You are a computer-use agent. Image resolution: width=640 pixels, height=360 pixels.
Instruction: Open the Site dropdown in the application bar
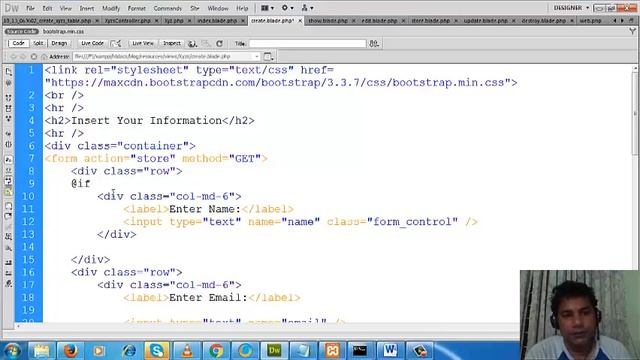pyautogui.click(x=307, y=8)
